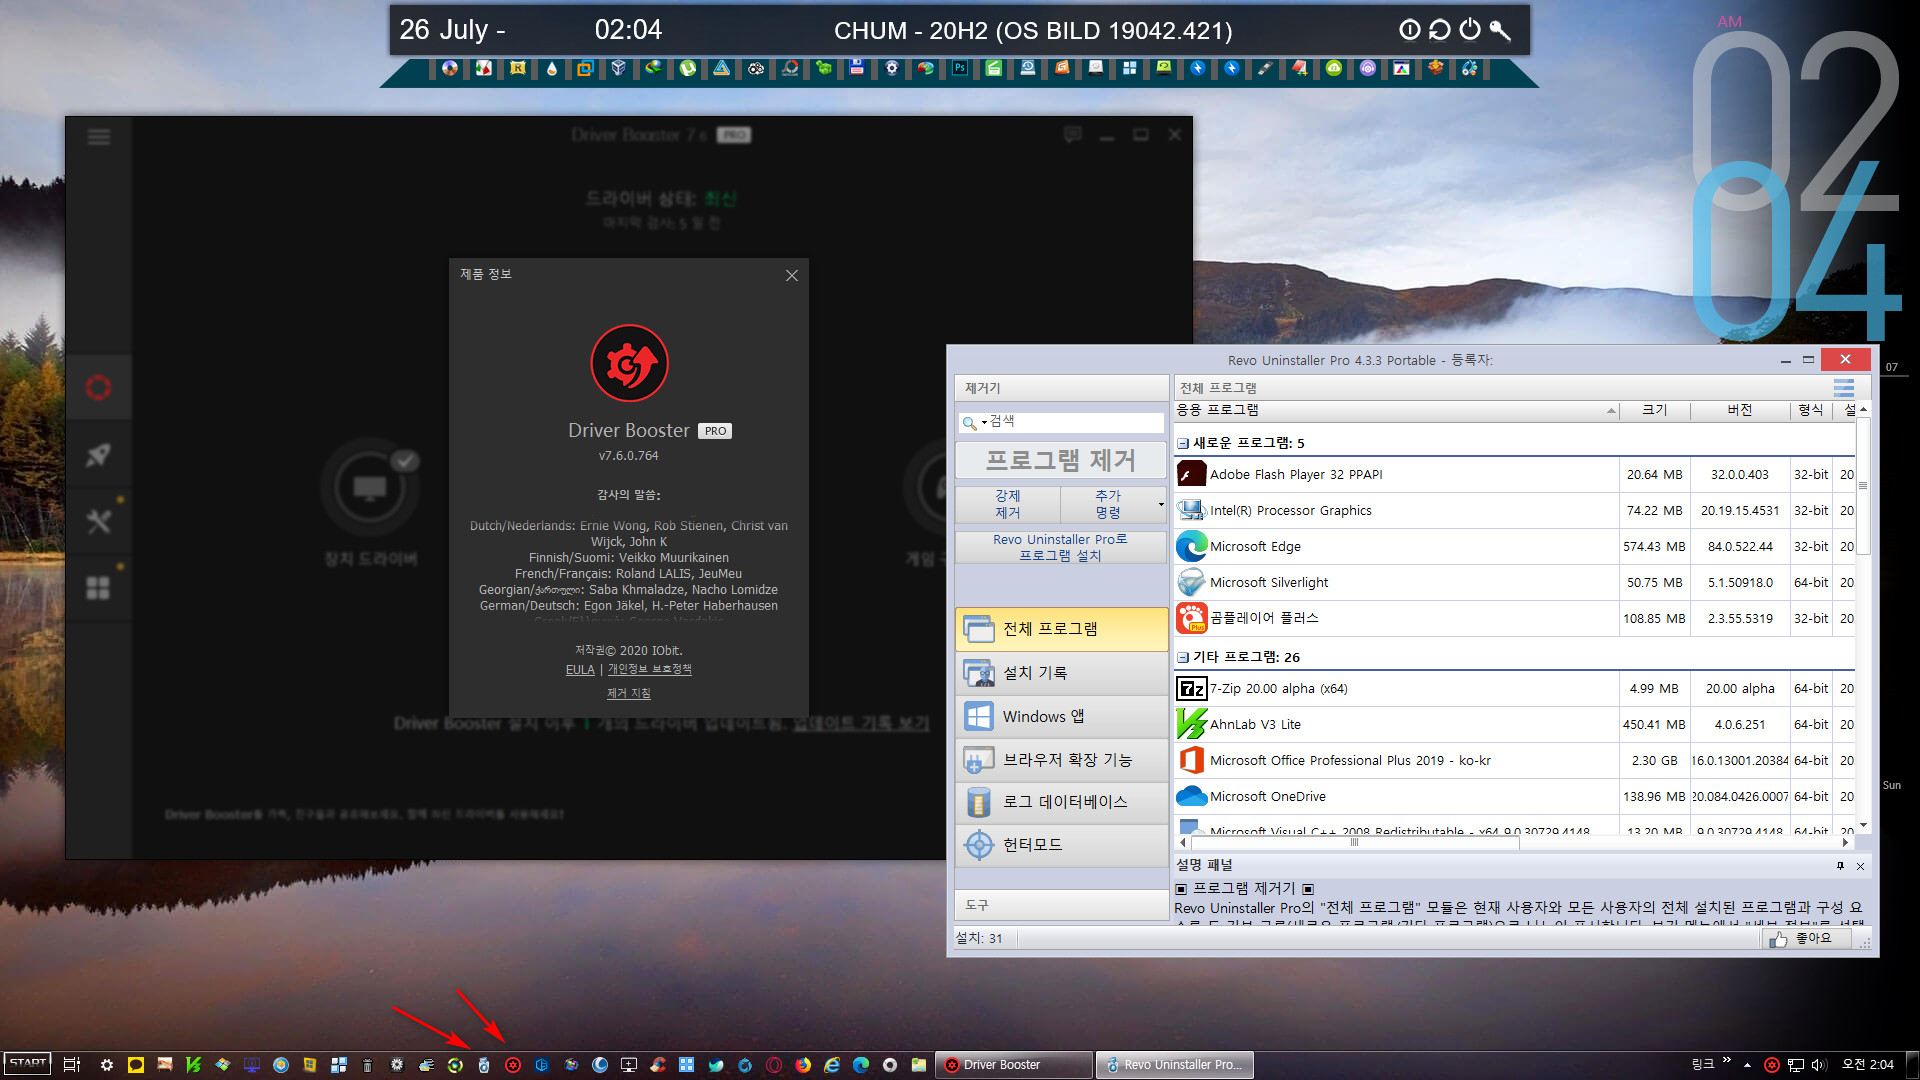Viewport: 1920px width, 1080px height.
Task: Click the wrench settings icon on the top bar
Action: point(1500,30)
